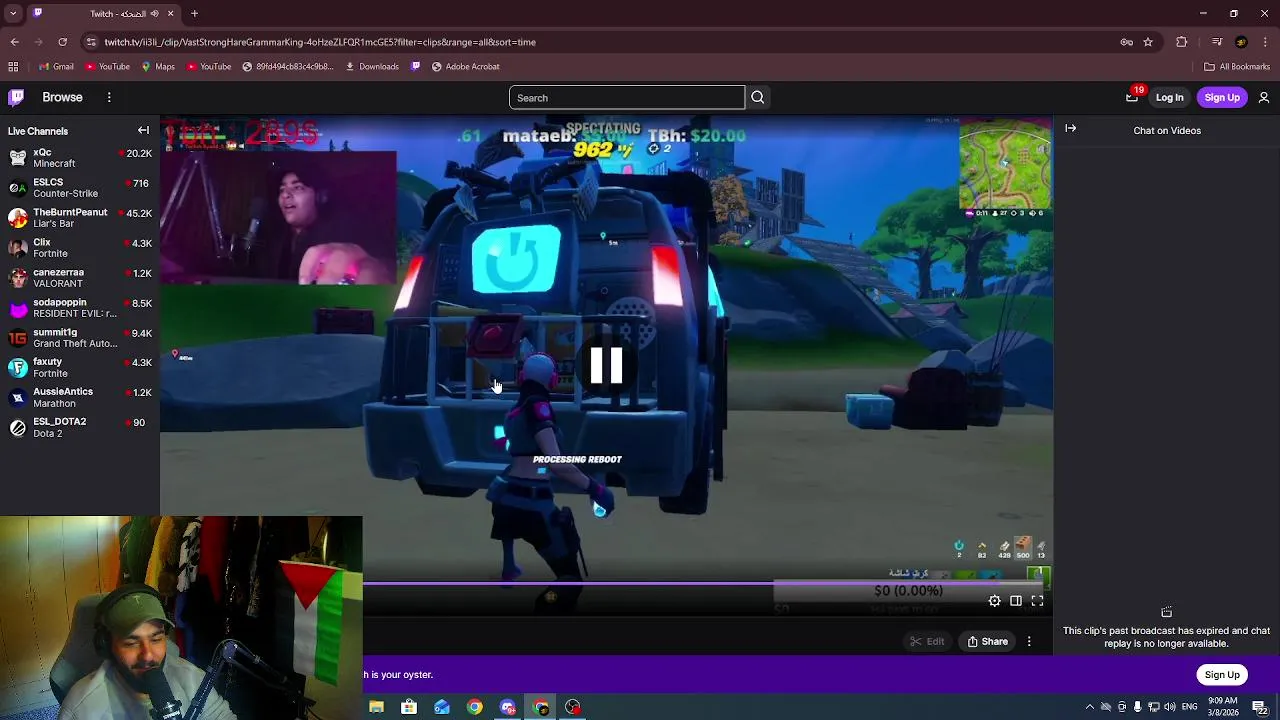
Task: Open the Adobe Acrobat bookmark
Action: pos(466,67)
